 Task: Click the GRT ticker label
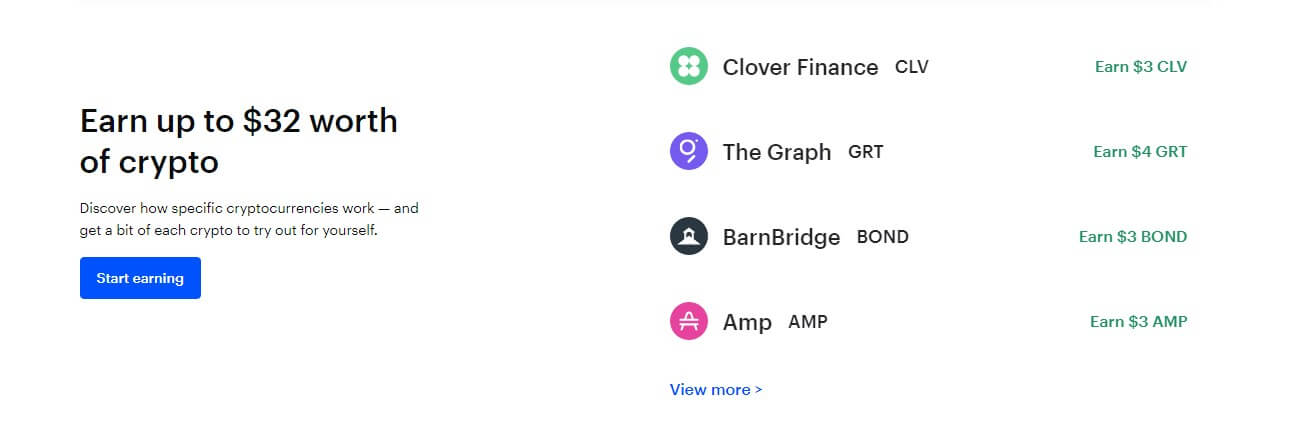click(866, 152)
